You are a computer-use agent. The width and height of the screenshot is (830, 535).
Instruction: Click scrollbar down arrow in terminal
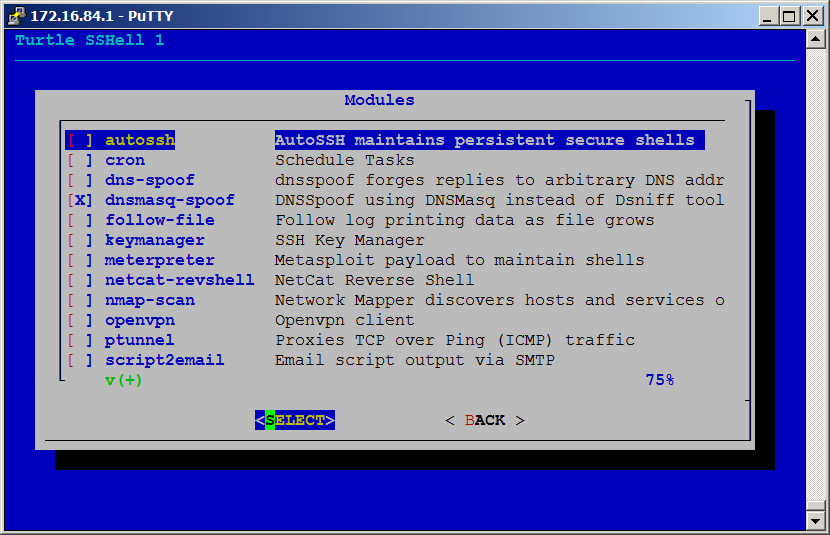(x=815, y=518)
